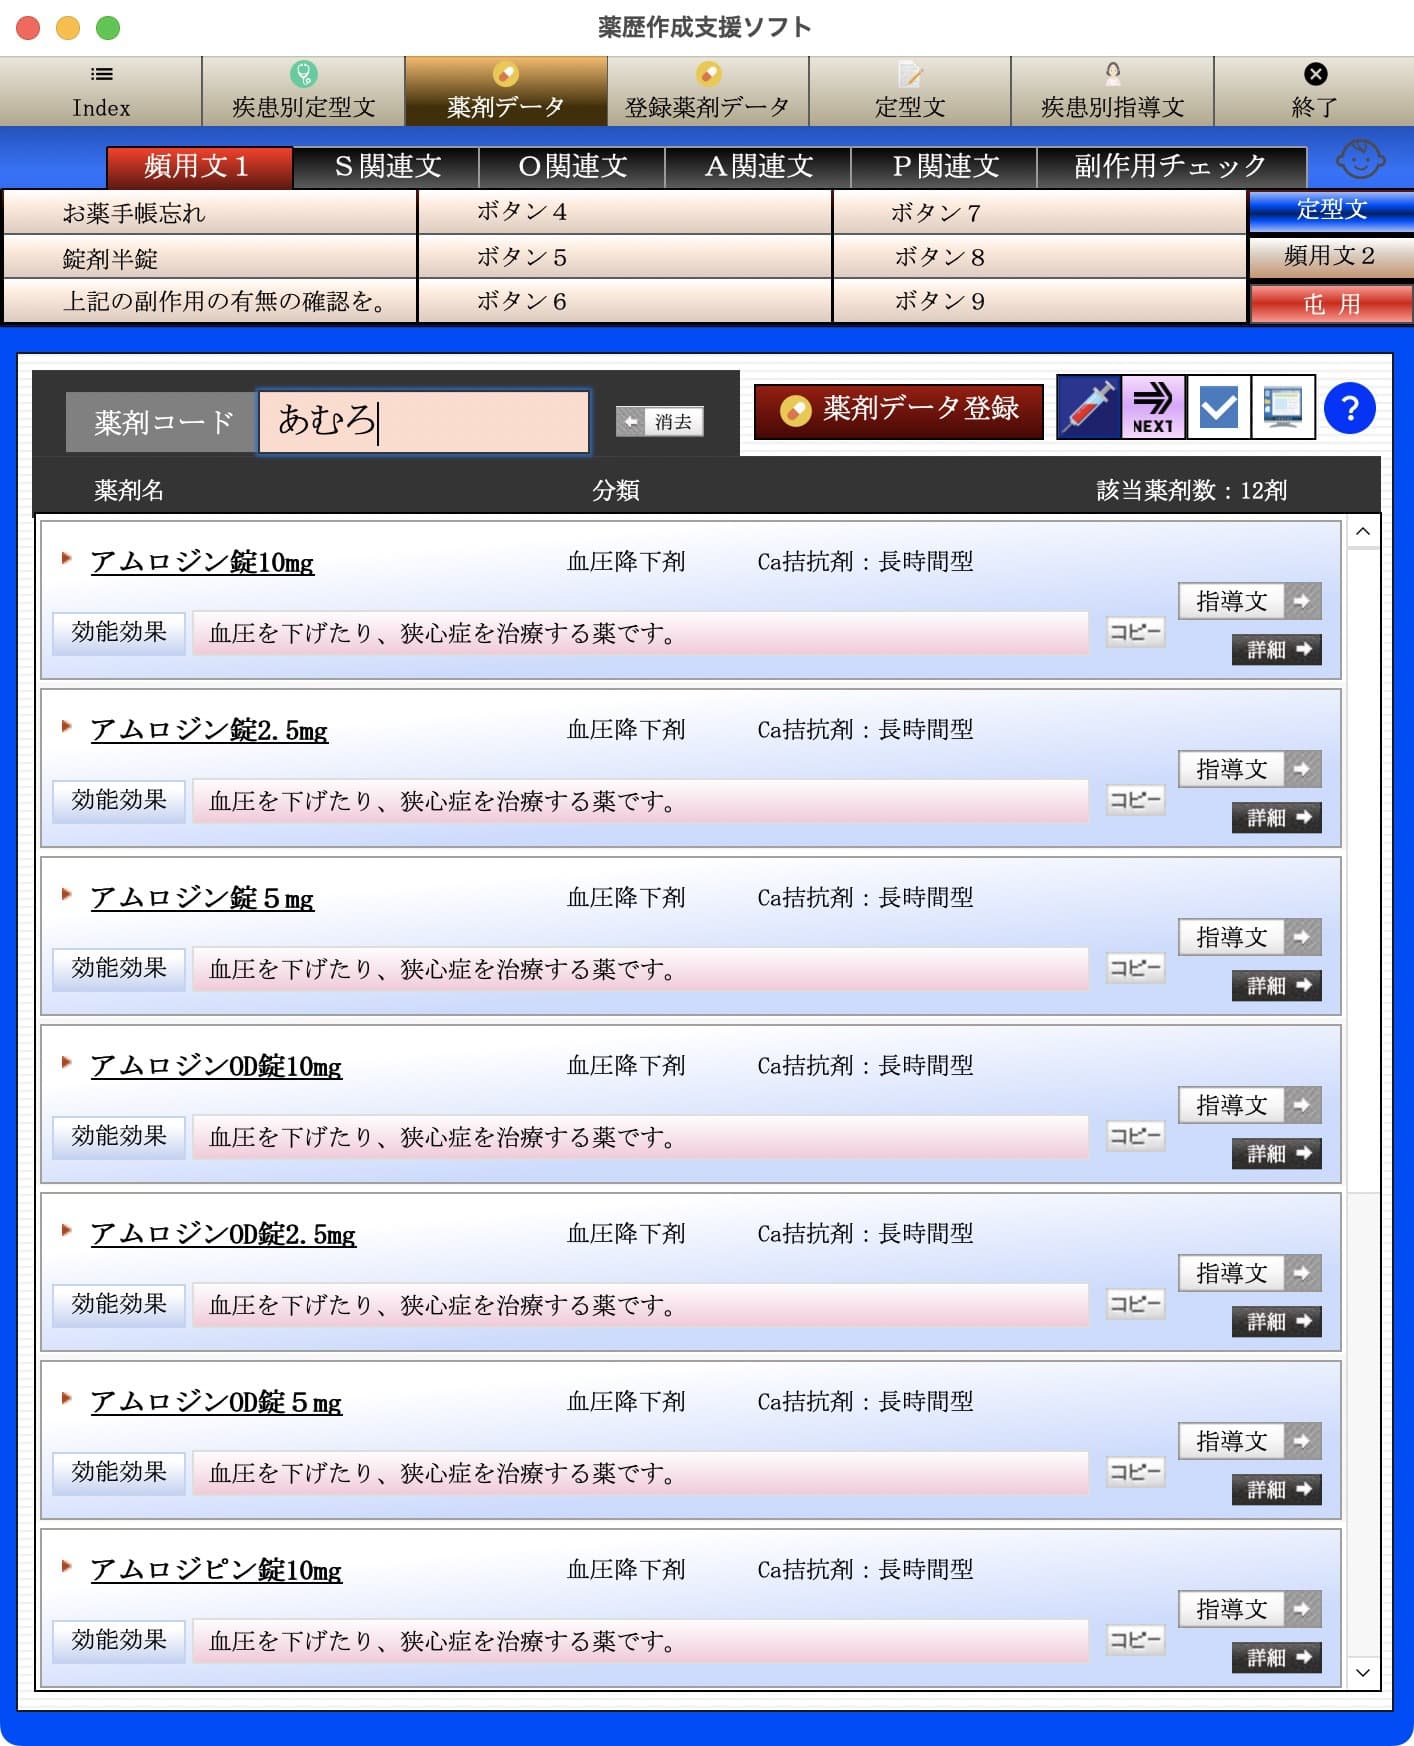Click 指導文 arrow for アムロジンOD錠2.5mg
This screenshot has width=1414, height=1746.
[1302, 1273]
